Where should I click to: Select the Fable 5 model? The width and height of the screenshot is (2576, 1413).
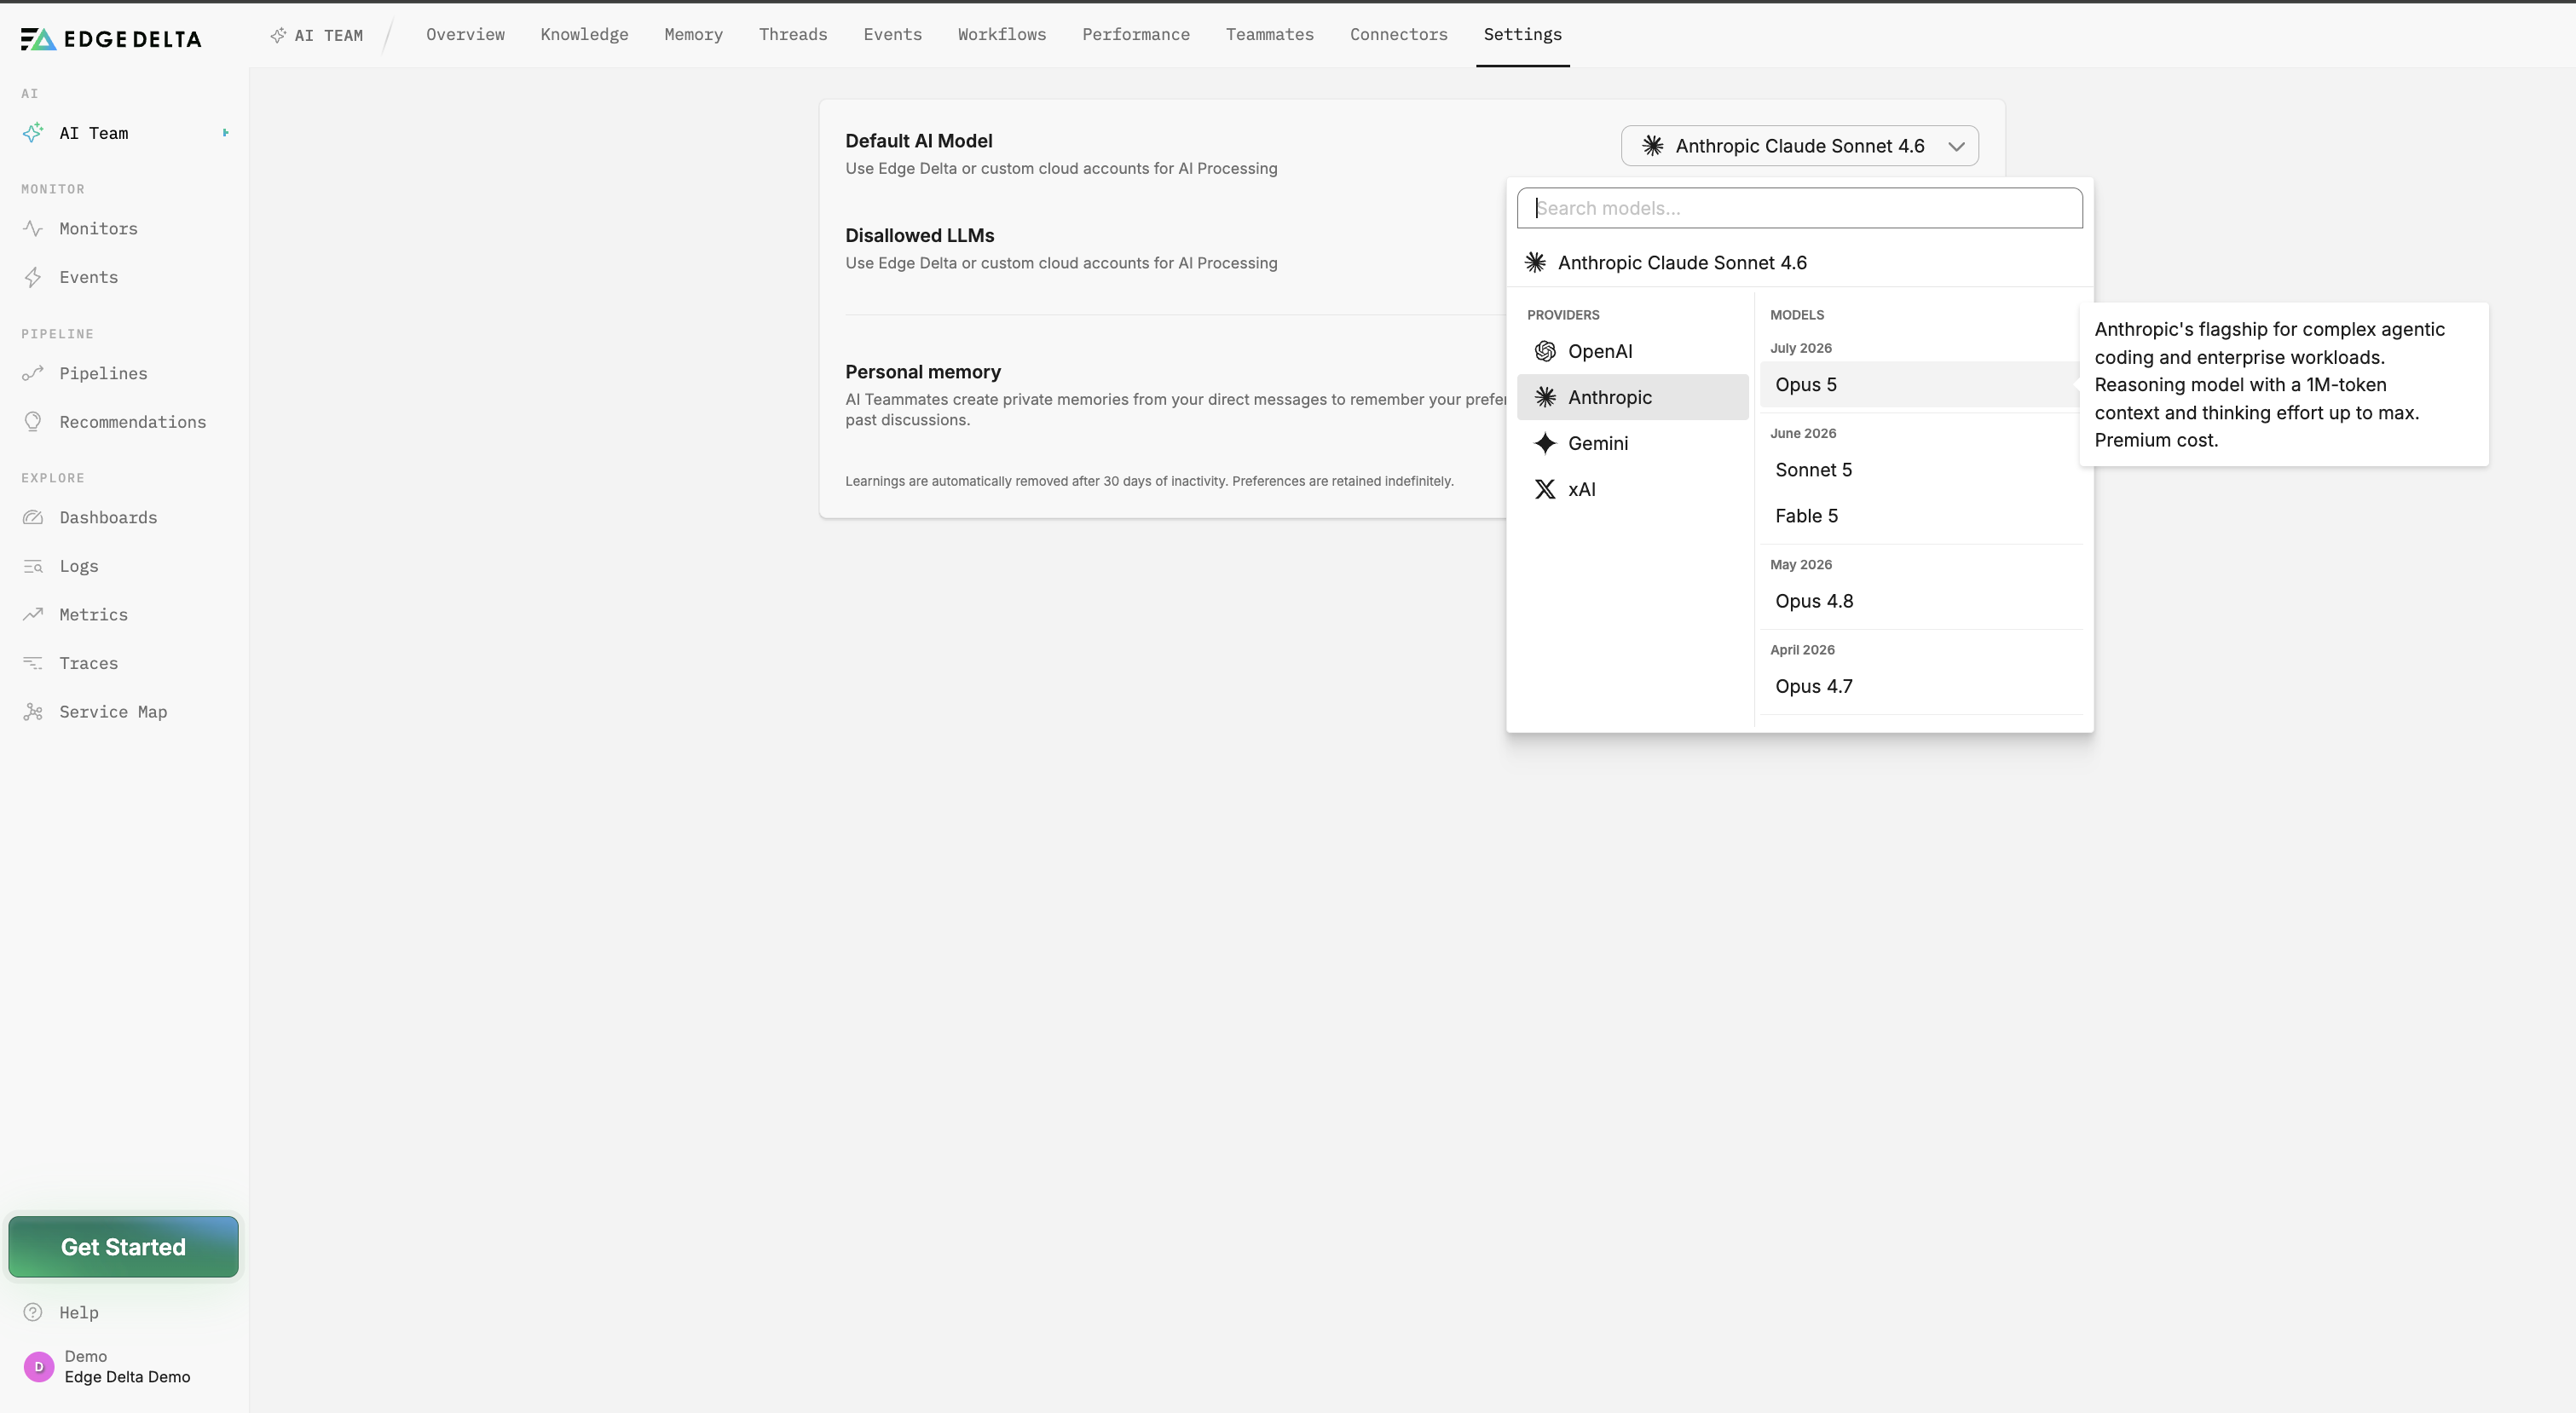tap(1920, 516)
